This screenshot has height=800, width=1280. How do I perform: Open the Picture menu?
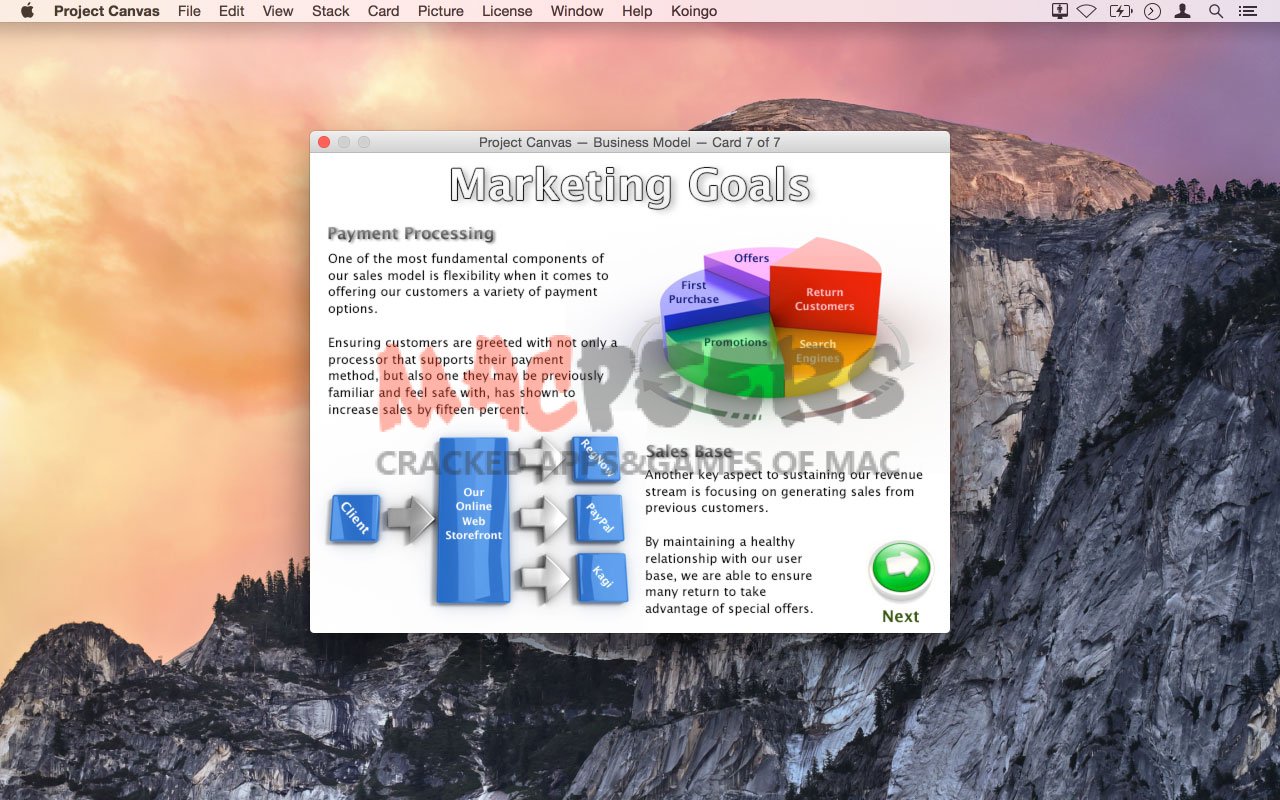point(441,11)
